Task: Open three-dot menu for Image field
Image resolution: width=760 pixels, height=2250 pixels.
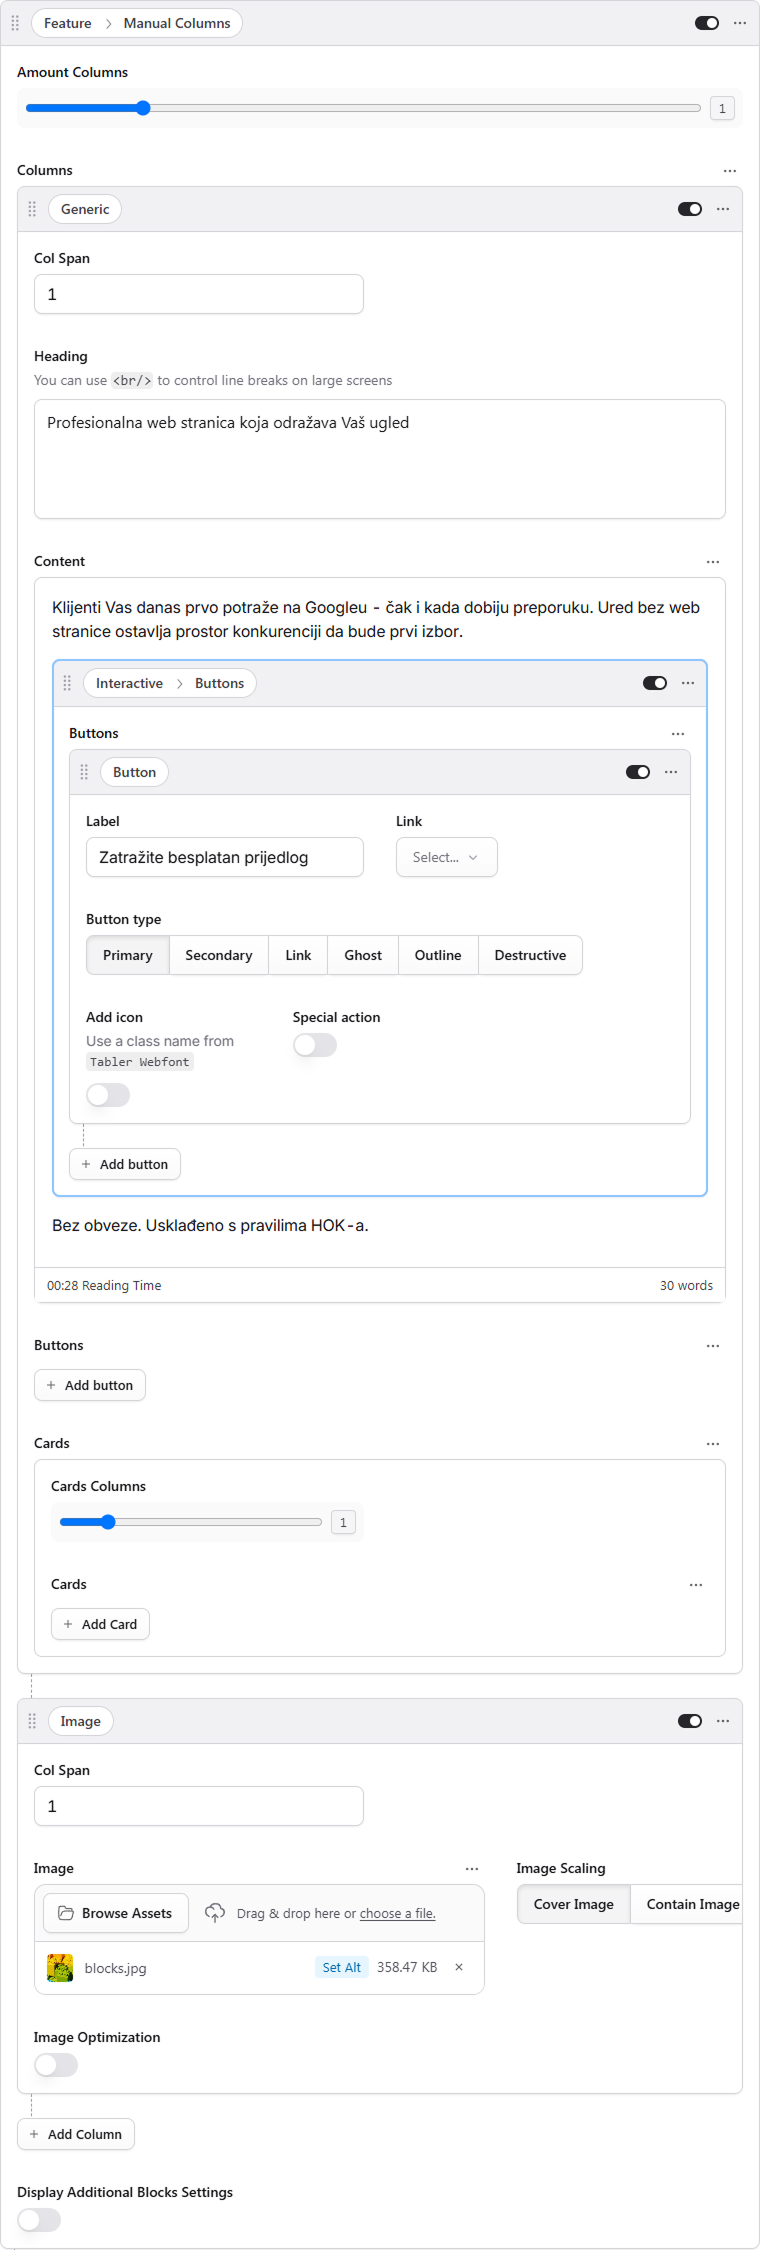Action: click(472, 1869)
